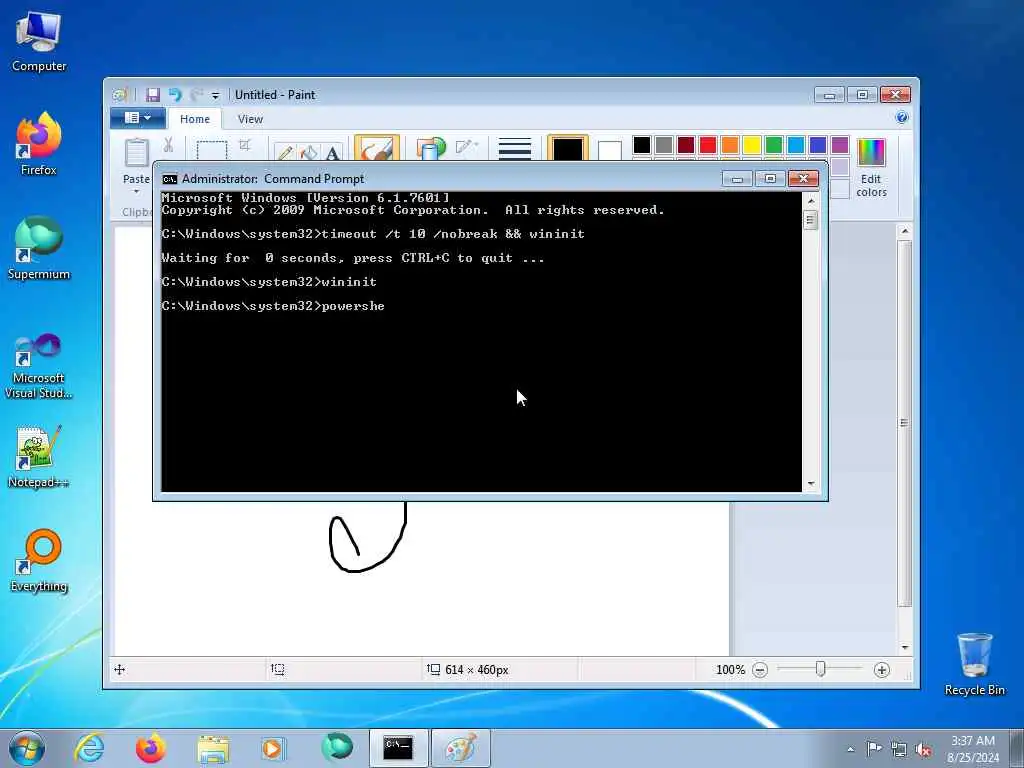
Task: Click the Paint zoom slider handle
Action: (820, 669)
